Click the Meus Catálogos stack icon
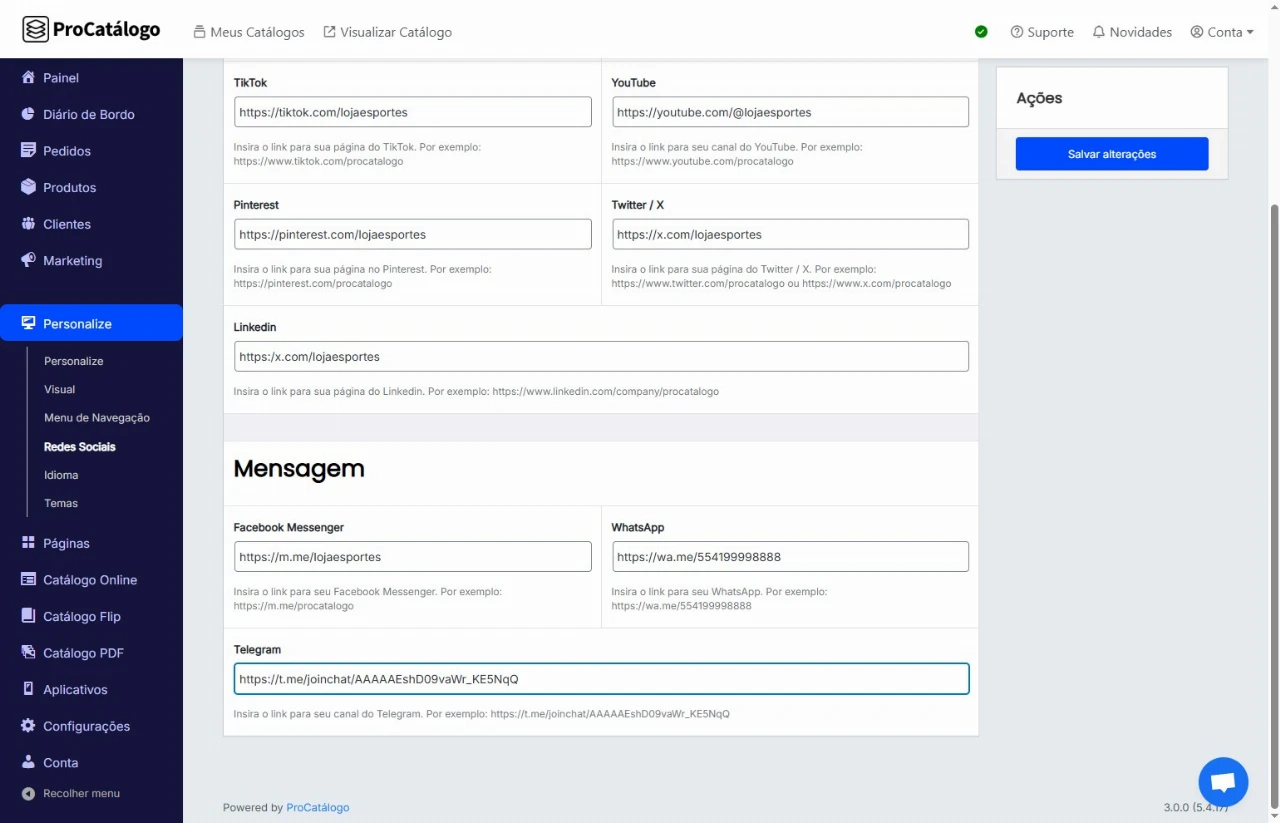The height and width of the screenshot is (823, 1280). pos(199,32)
